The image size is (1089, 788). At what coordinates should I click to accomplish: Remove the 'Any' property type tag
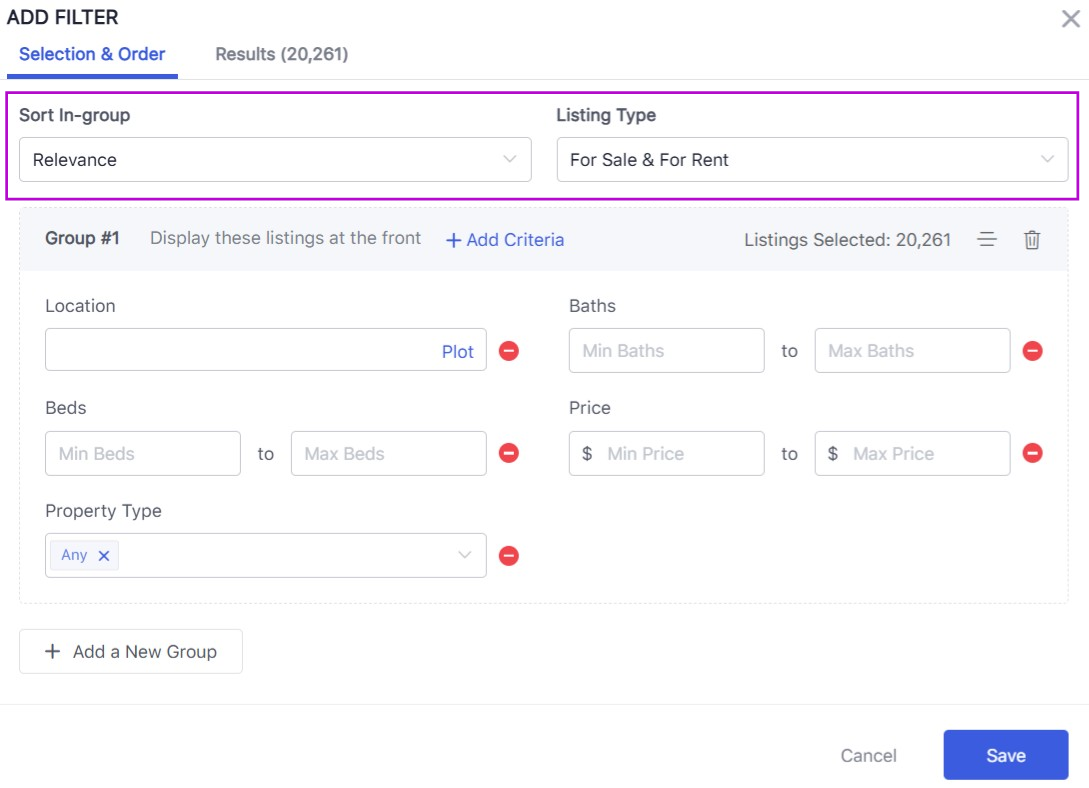coord(104,556)
